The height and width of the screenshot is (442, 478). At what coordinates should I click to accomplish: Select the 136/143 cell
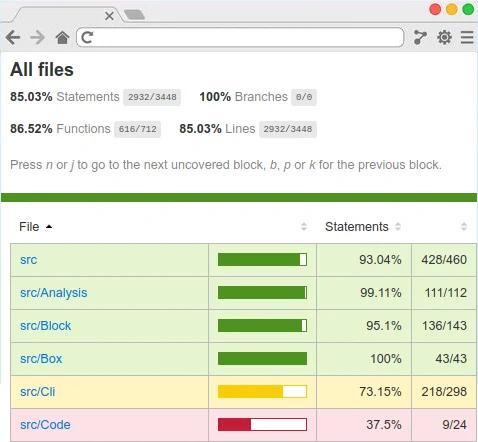click(x=444, y=326)
